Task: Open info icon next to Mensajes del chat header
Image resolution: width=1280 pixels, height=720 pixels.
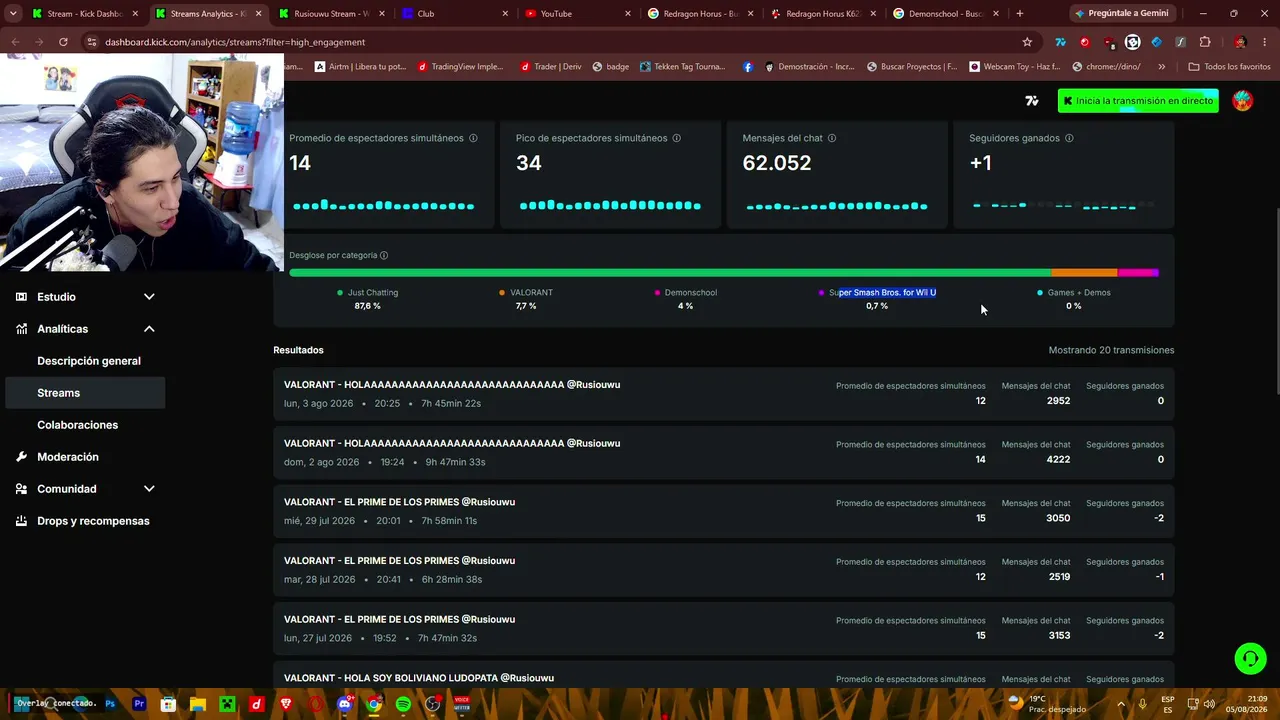Action: click(x=832, y=138)
